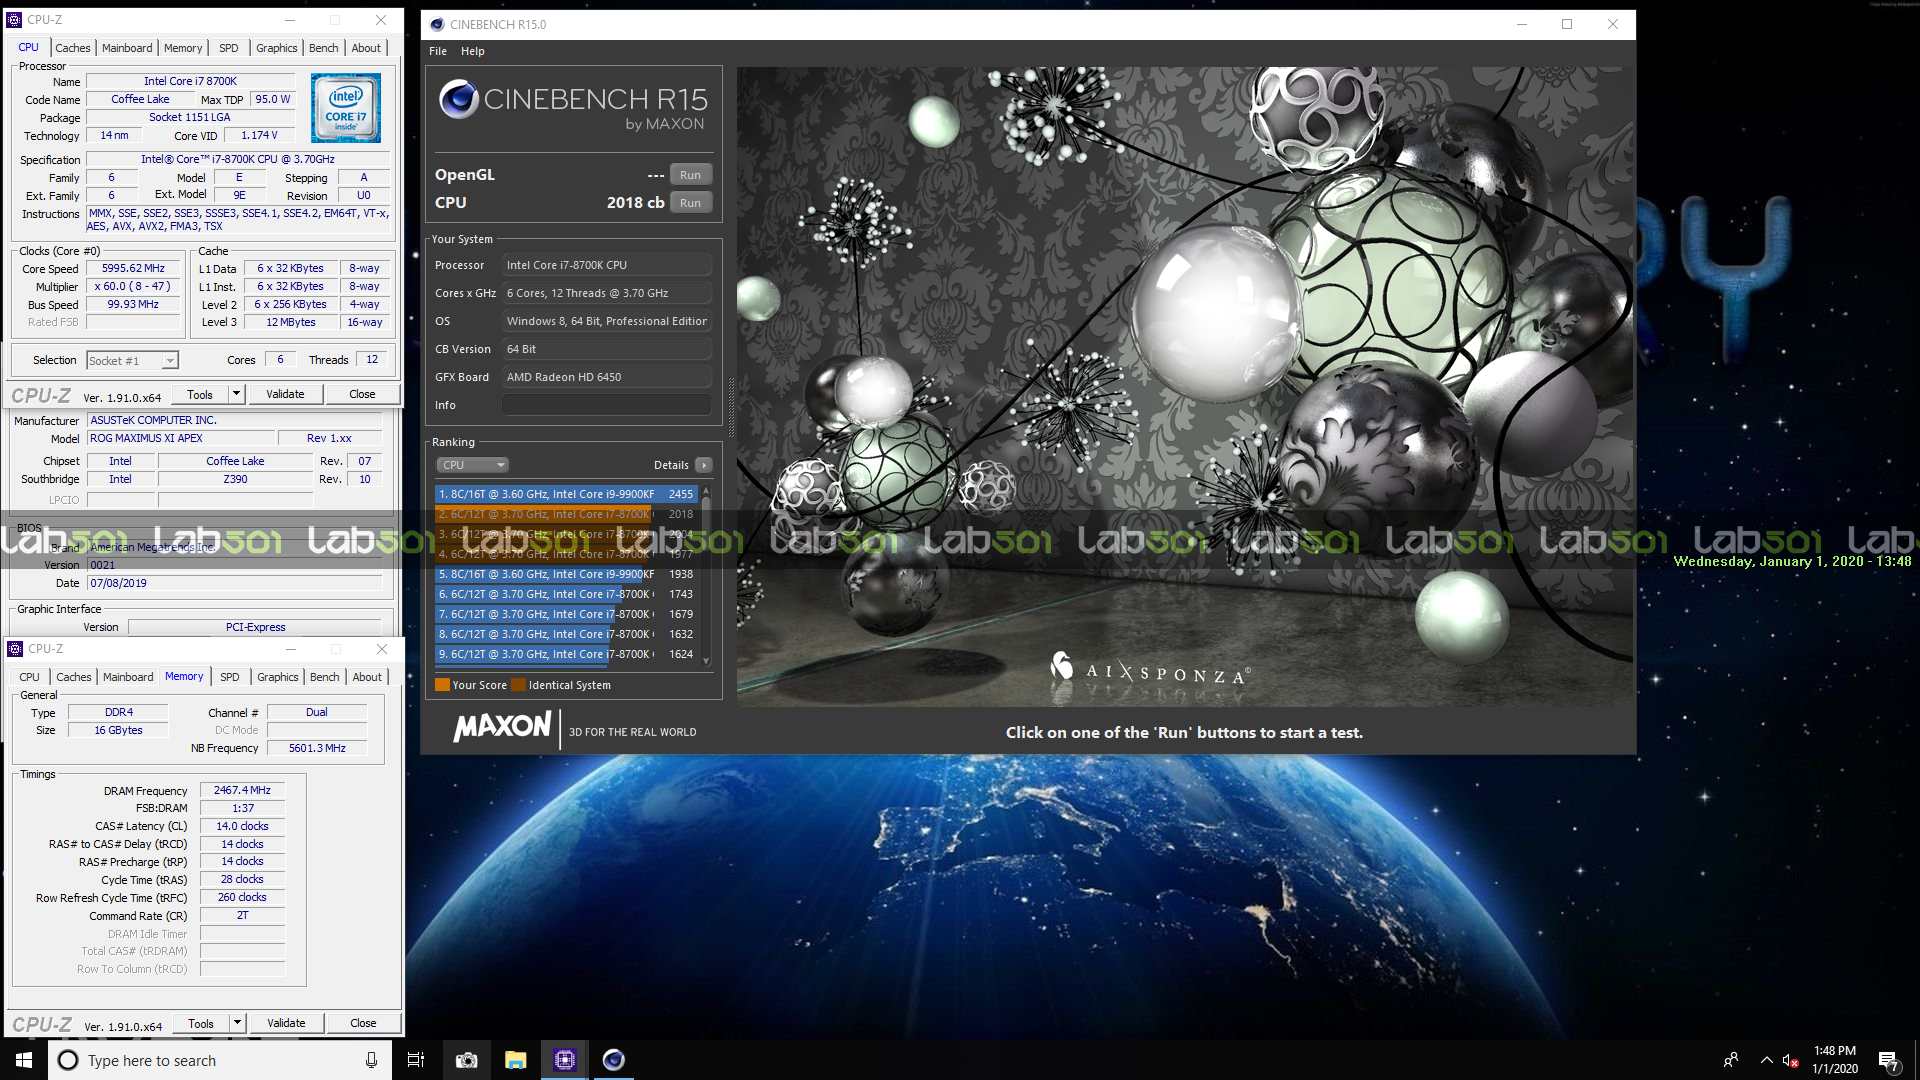
Task: Select ranking entry 5 i9-9900KF 1938
Action: click(x=566, y=574)
